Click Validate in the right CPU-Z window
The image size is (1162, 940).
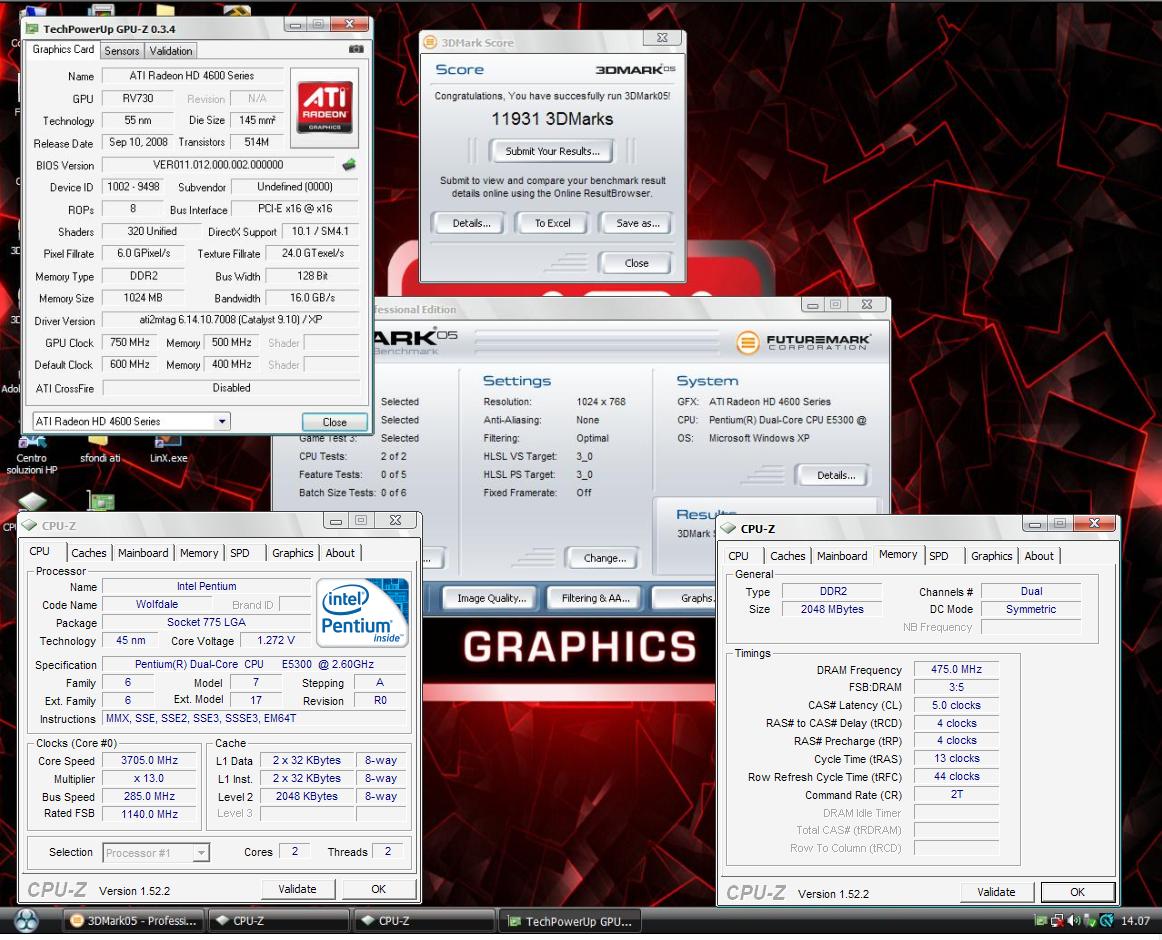pos(996,892)
